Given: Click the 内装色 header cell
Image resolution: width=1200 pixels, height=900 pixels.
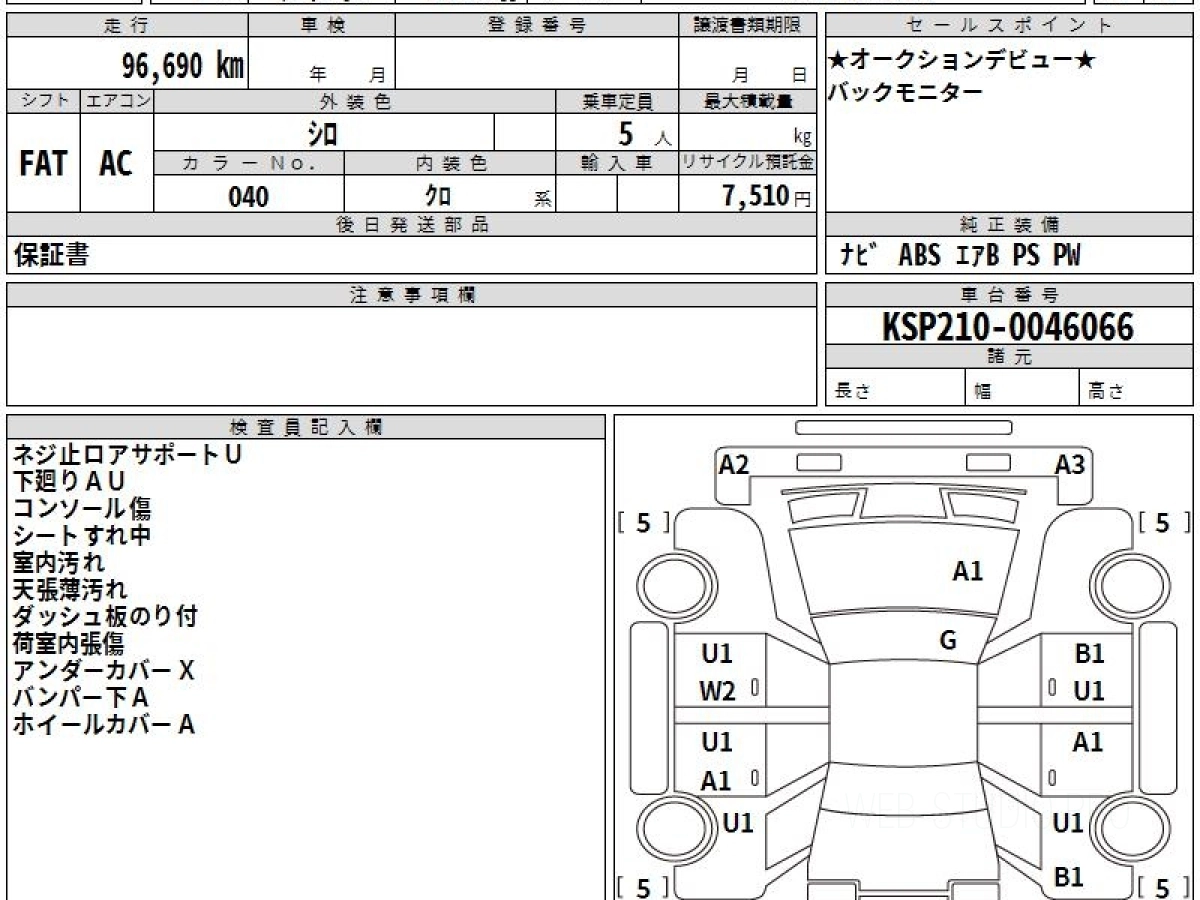Looking at the screenshot, I should point(450,163).
